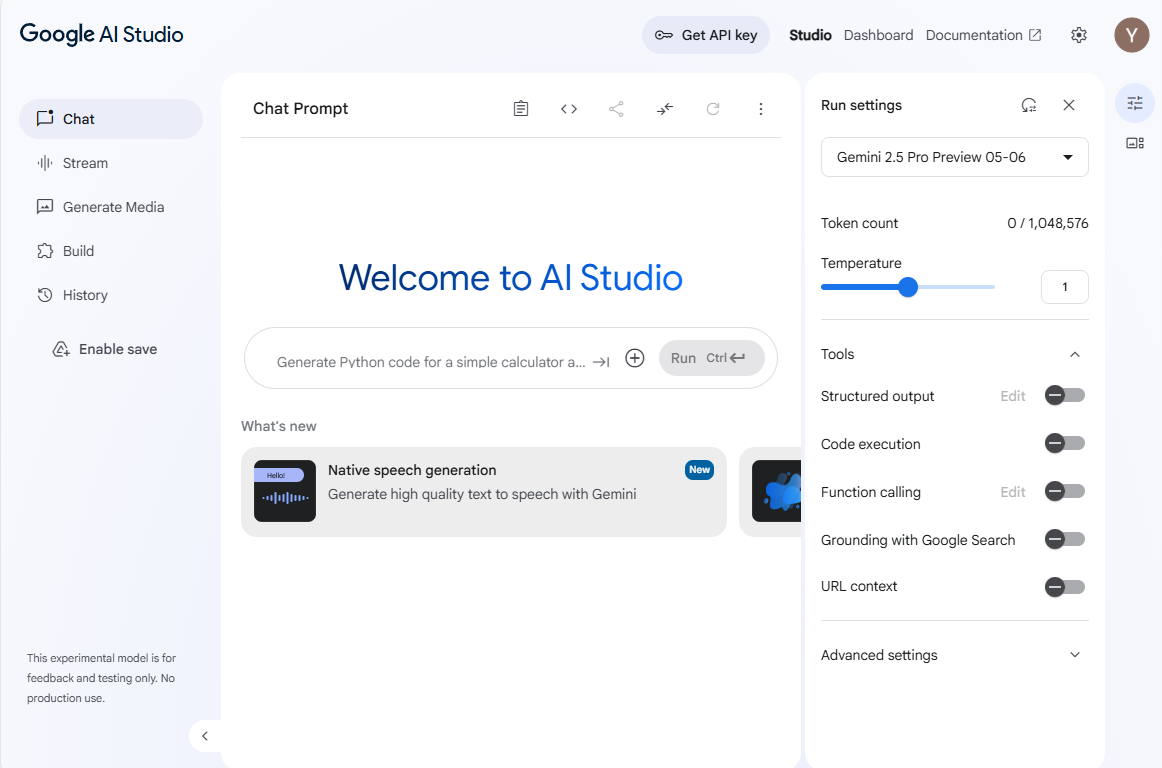Open the Stream sidebar item
The image size is (1162, 768).
point(111,163)
